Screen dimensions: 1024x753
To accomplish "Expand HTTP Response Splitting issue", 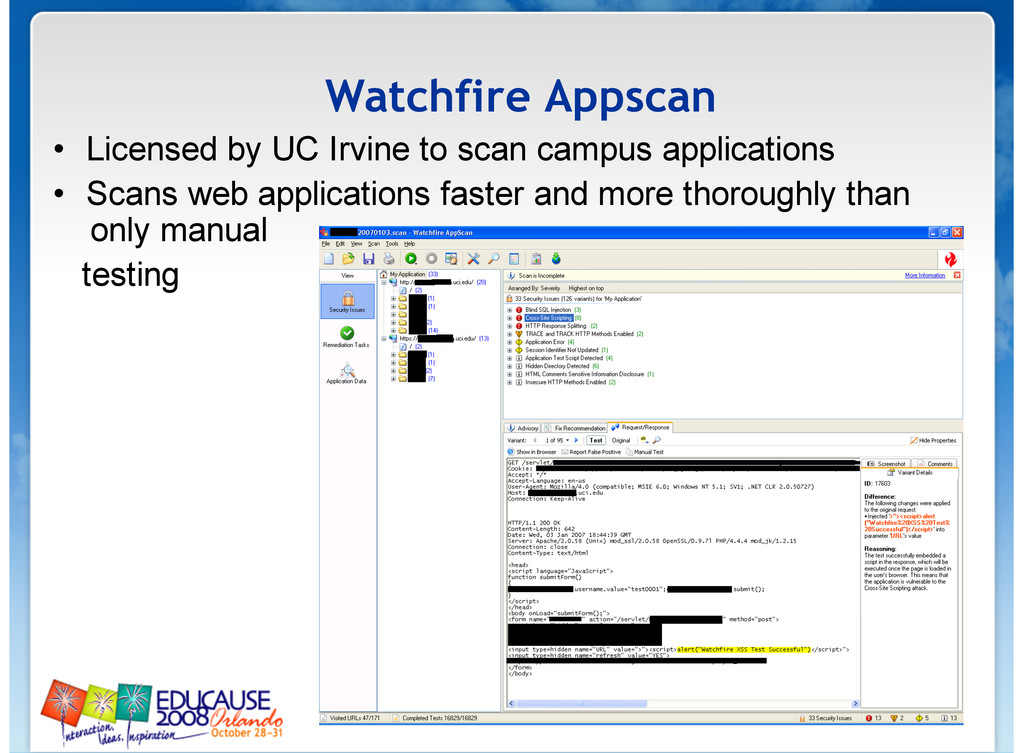I will pos(510,326).
